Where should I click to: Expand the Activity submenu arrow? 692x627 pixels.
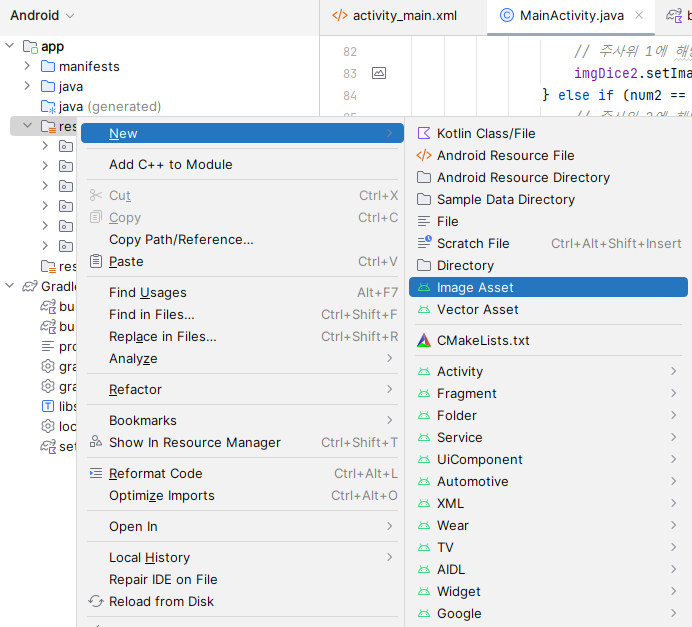pos(673,371)
